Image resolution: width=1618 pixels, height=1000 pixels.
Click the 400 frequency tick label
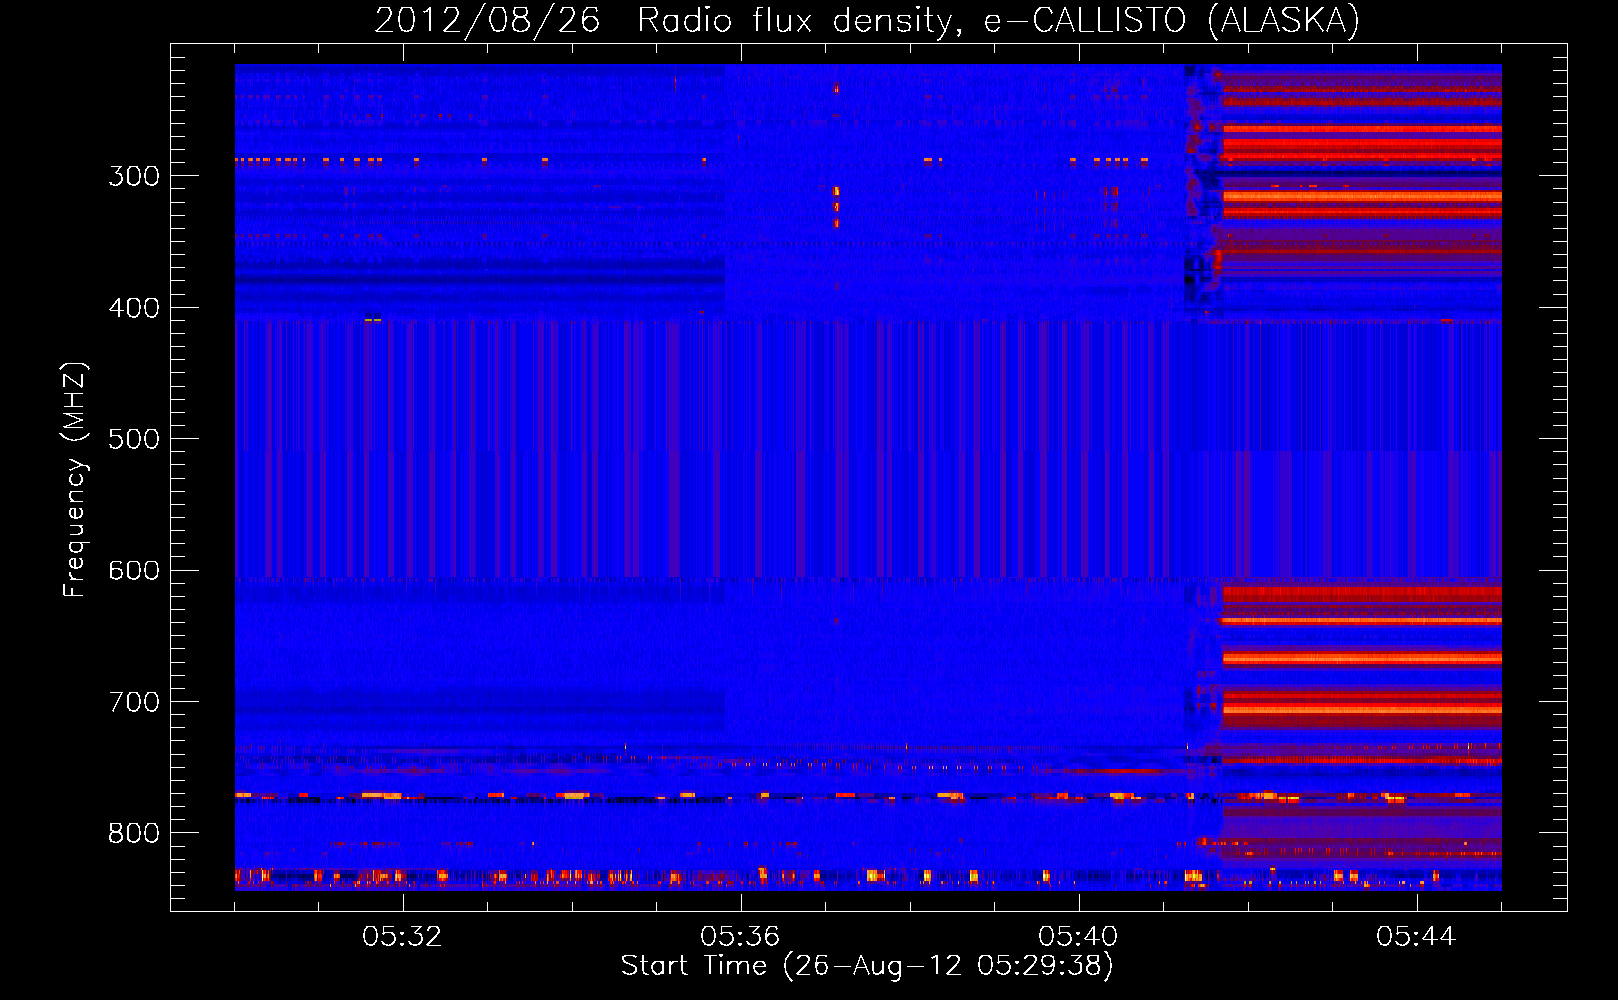click(x=134, y=308)
